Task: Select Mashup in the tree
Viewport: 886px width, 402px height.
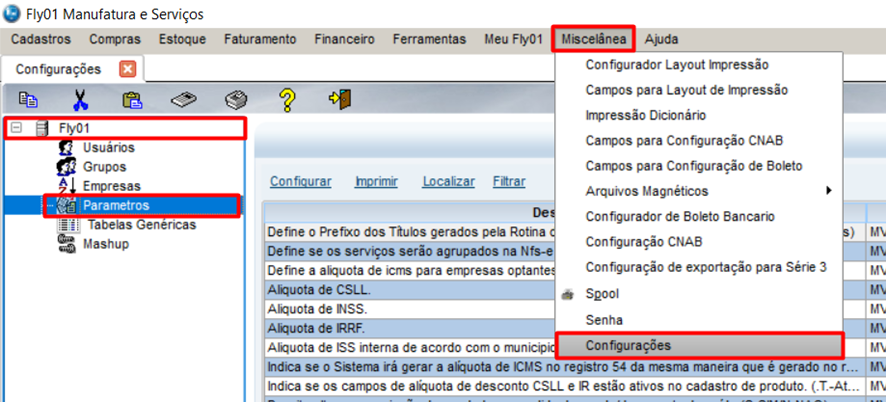Action: [x=106, y=244]
